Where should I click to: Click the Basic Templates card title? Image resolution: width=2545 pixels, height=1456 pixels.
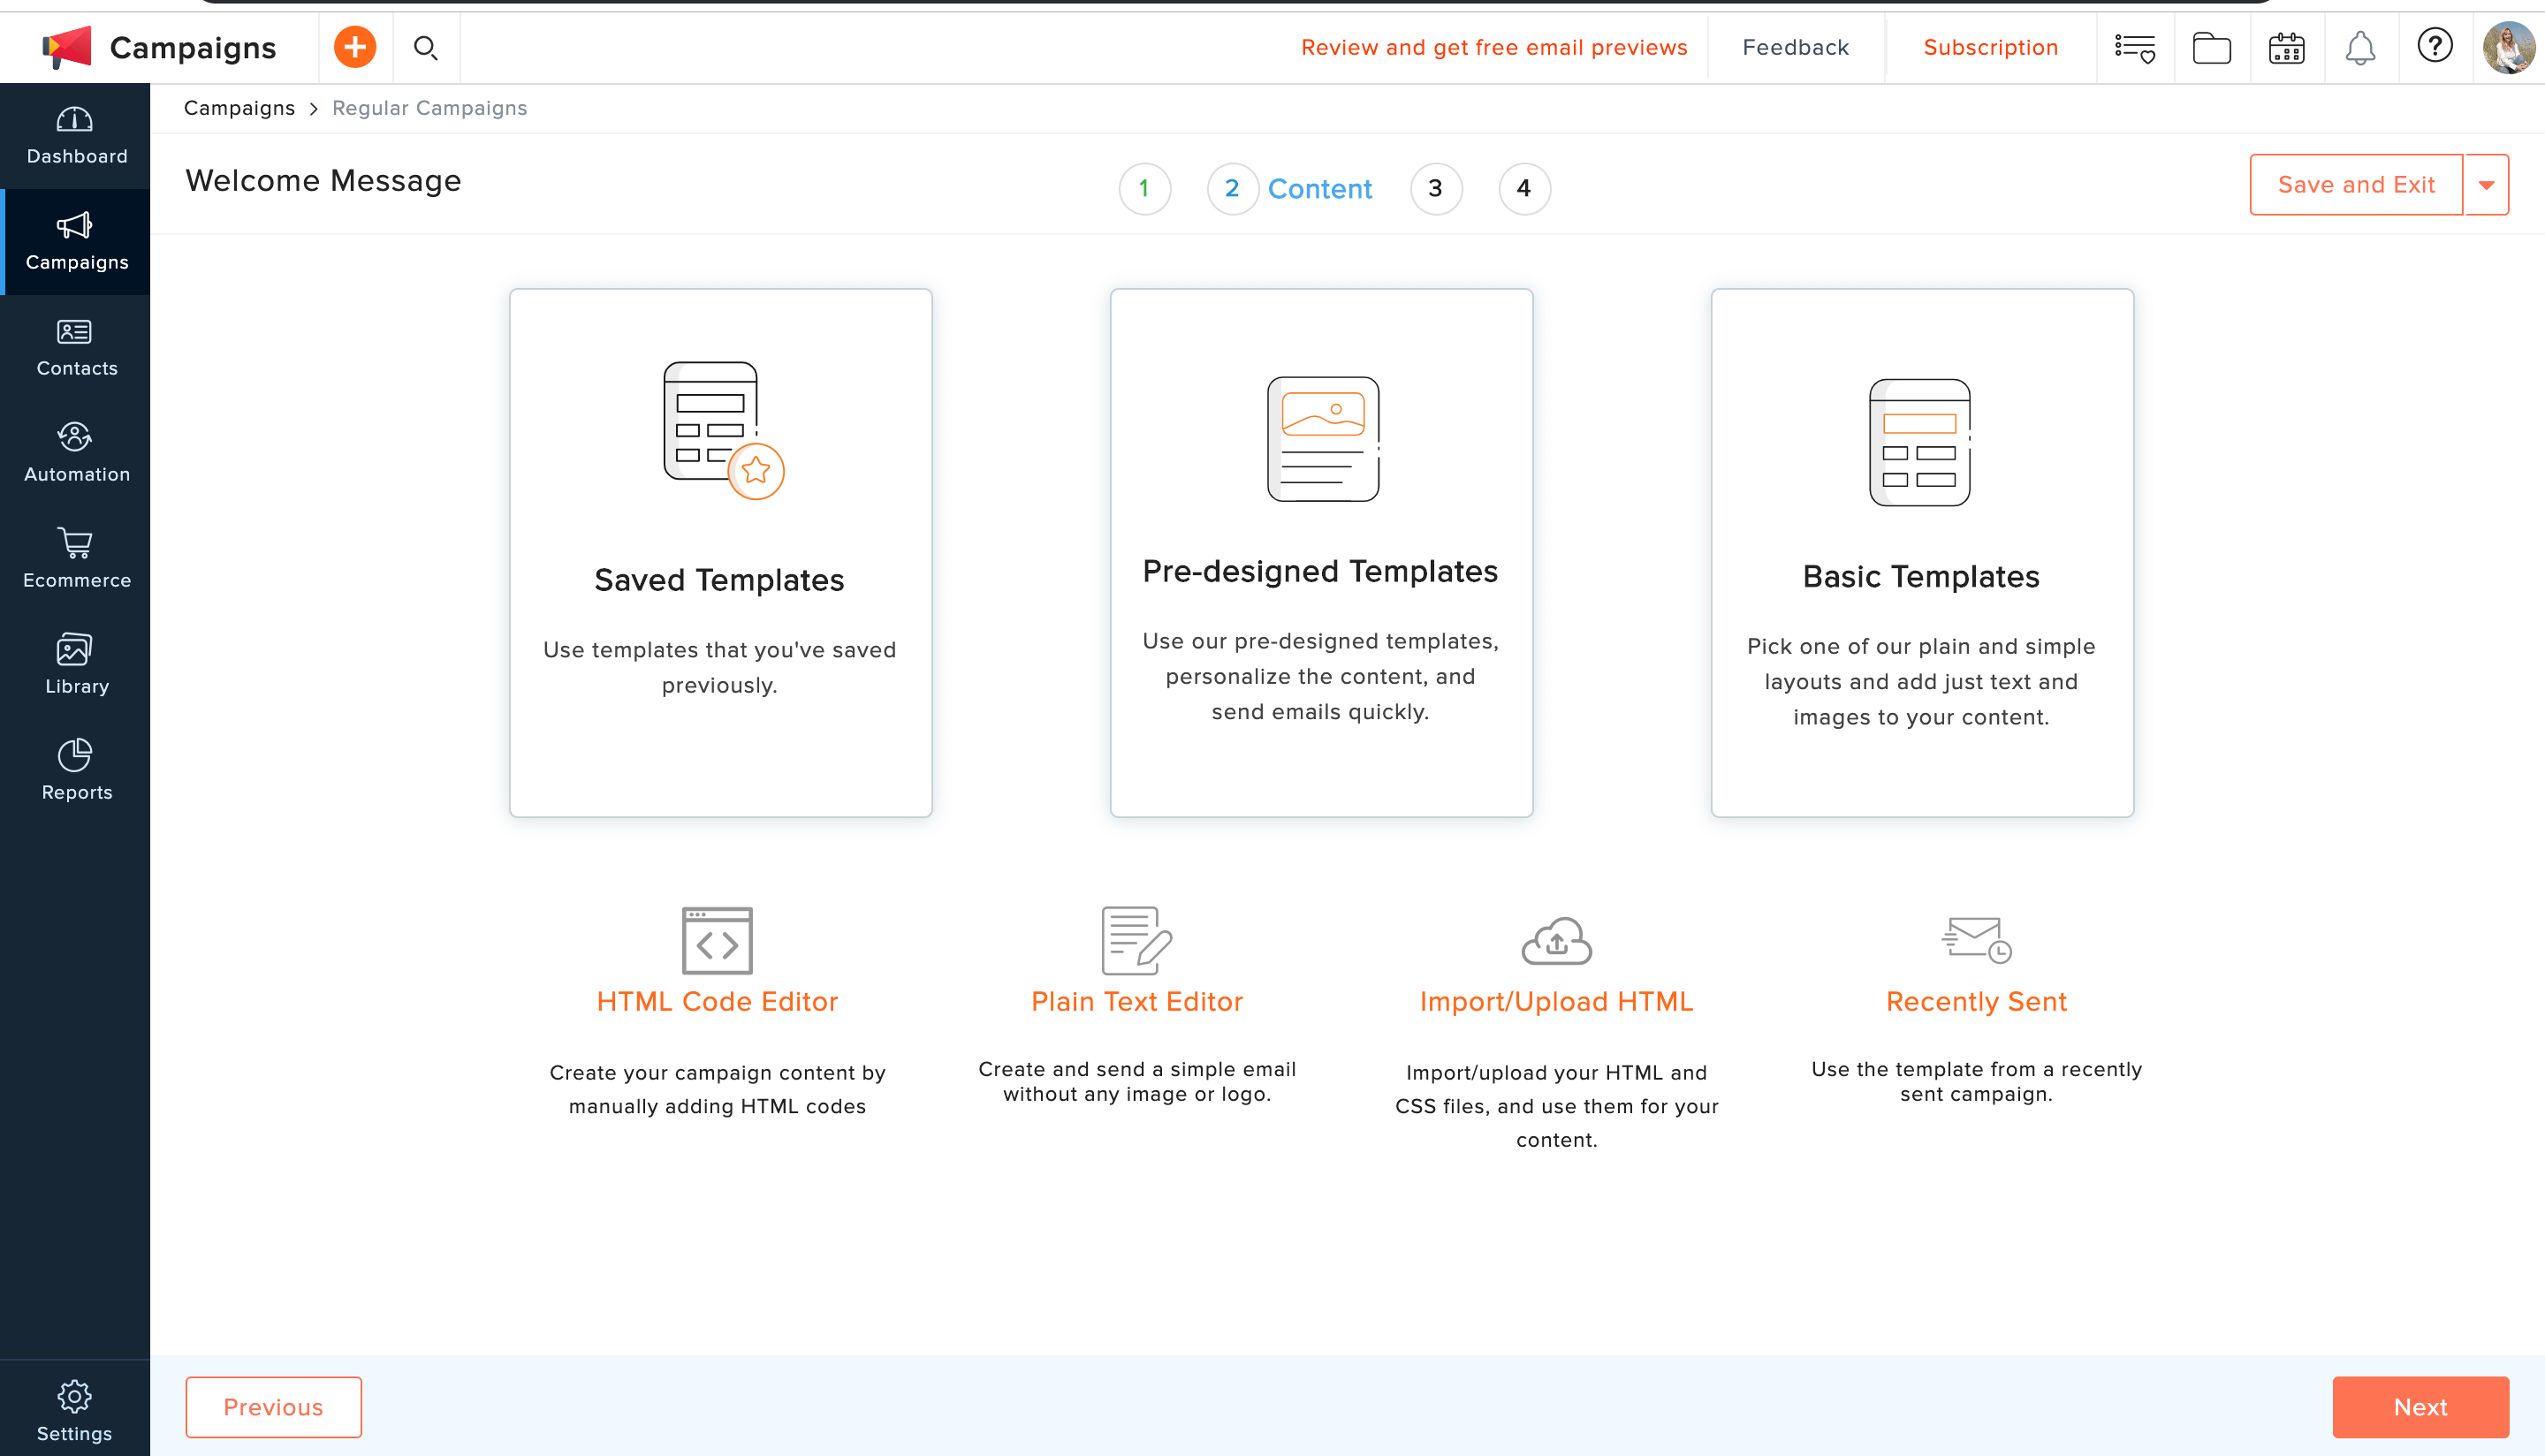tap(1920, 576)
